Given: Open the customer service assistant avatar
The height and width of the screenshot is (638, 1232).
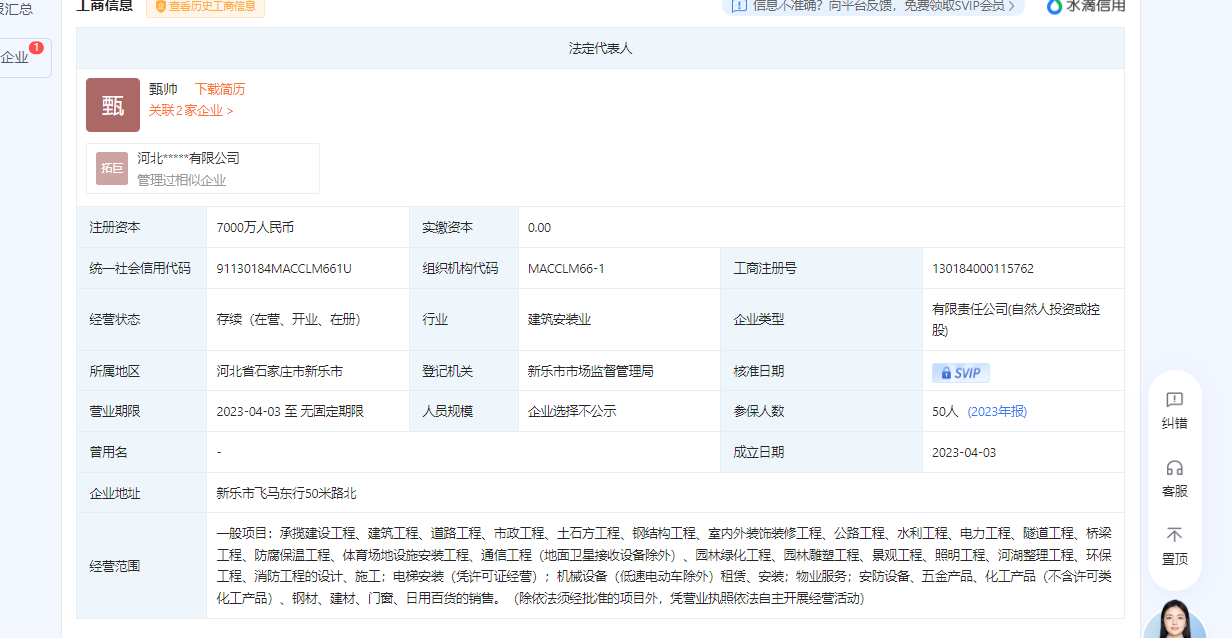Looking at the screenshot, I should click(1174, 620).
